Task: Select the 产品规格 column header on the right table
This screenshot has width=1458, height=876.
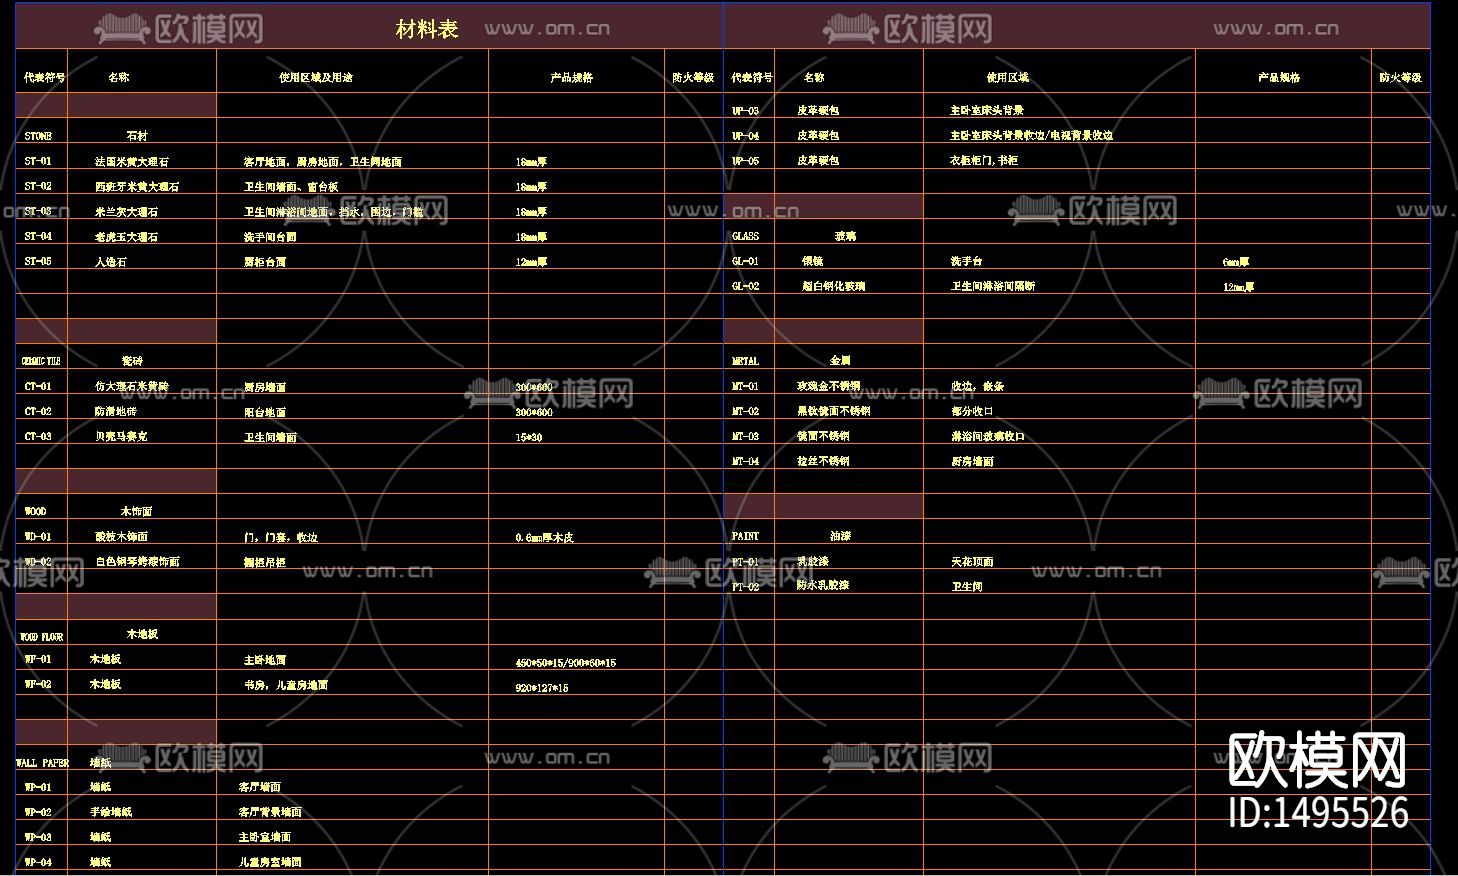Action: tap(1278, 75)
